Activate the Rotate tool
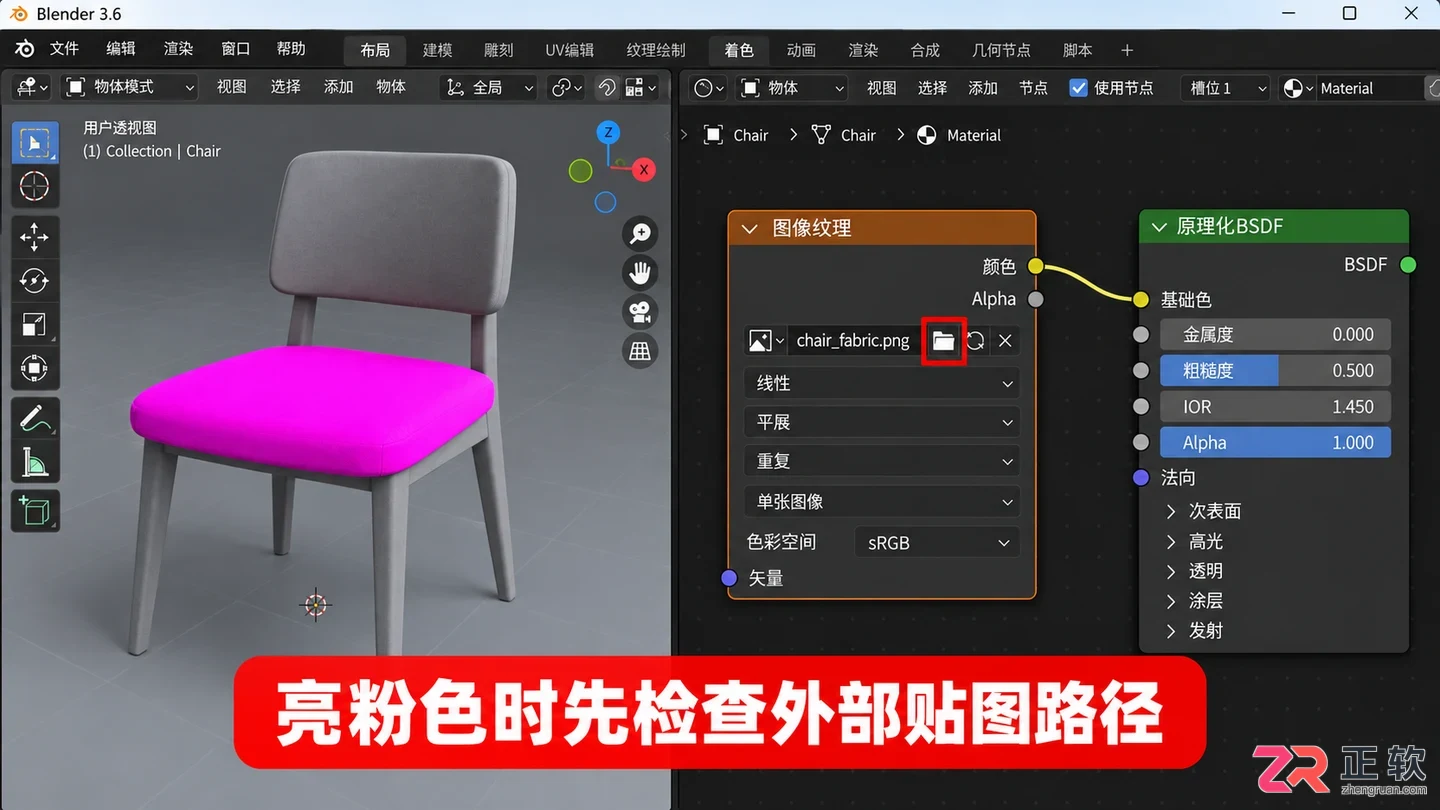 pos(34,281)
